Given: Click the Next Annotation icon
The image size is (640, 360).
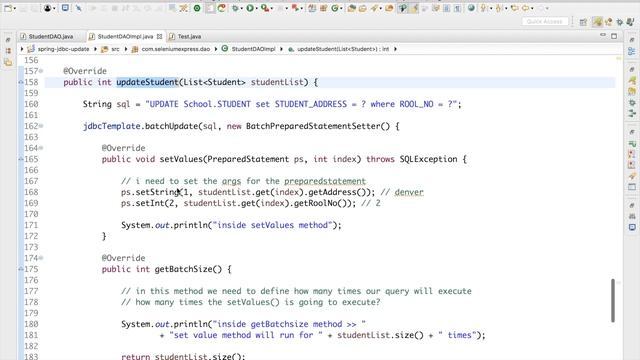Looking at the screenshot, I should [x=484, y=8].
